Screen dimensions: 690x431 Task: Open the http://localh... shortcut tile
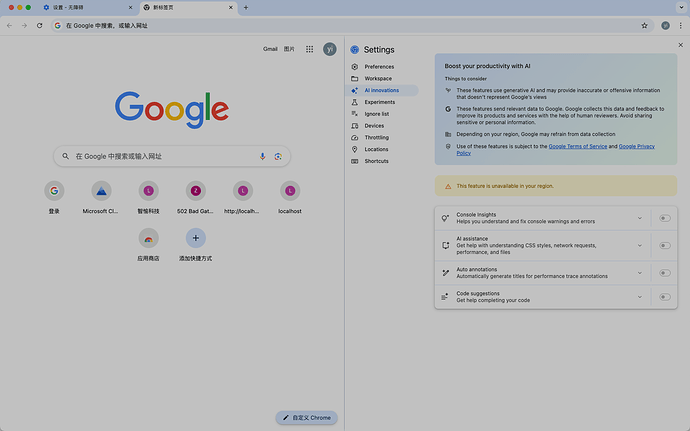click(x=242, y=197)
